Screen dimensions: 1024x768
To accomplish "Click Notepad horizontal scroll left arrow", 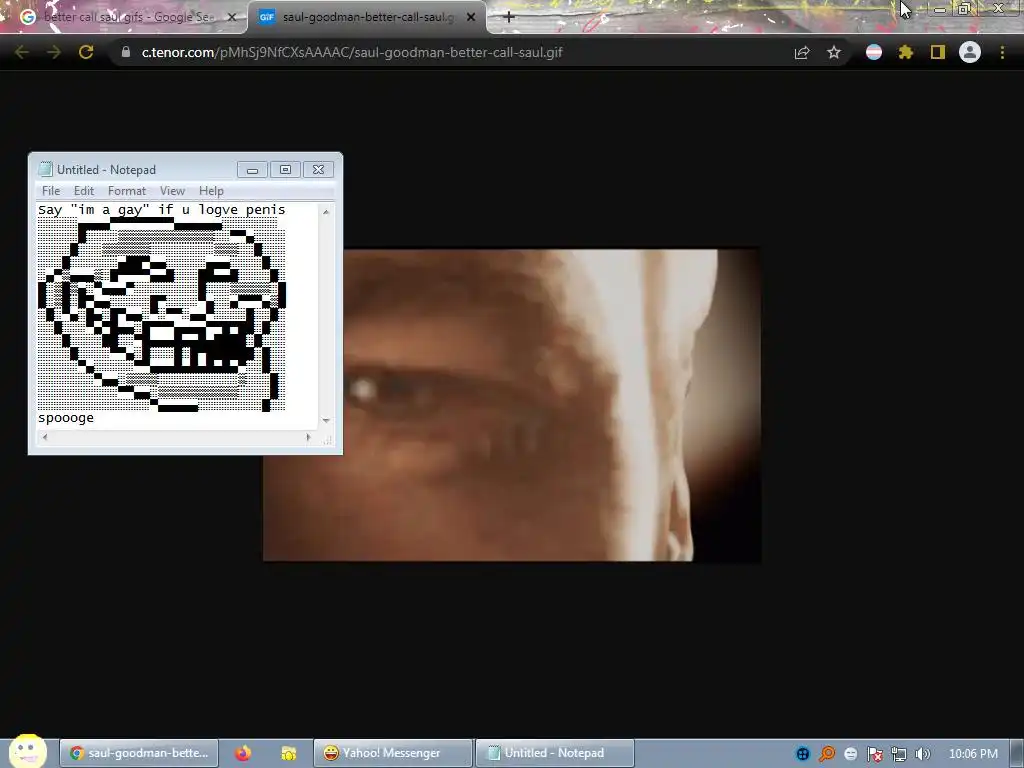I will [x=44, y=438].
